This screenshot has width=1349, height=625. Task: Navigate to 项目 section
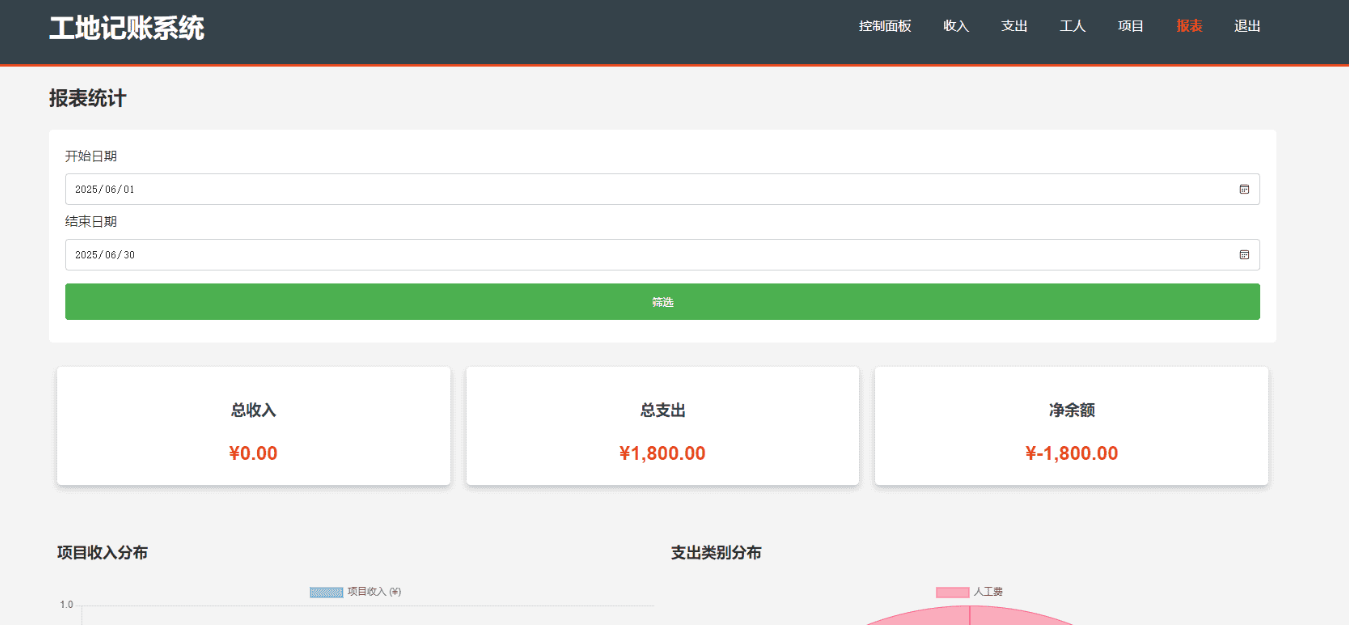(x=1131, y=26)
